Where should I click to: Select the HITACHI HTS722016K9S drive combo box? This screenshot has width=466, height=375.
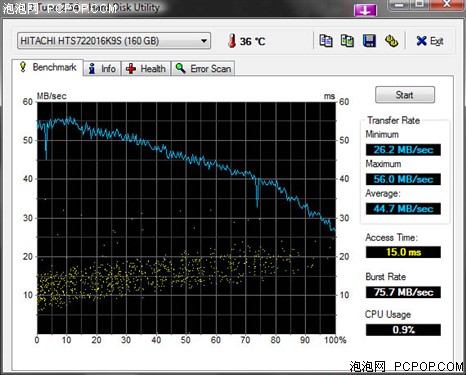point(114,41)
